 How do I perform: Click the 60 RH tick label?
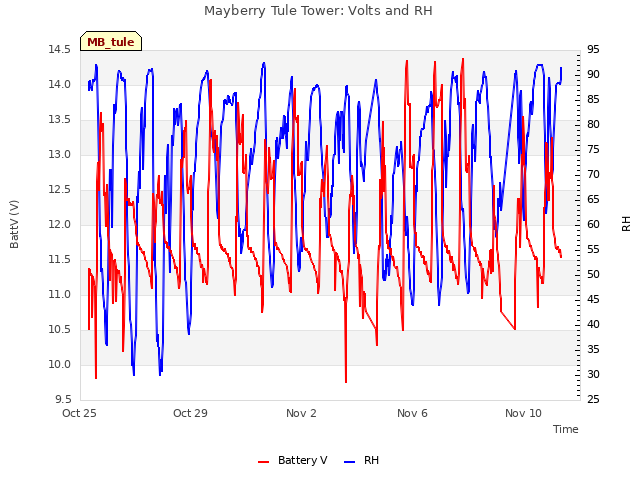(593, 224)
